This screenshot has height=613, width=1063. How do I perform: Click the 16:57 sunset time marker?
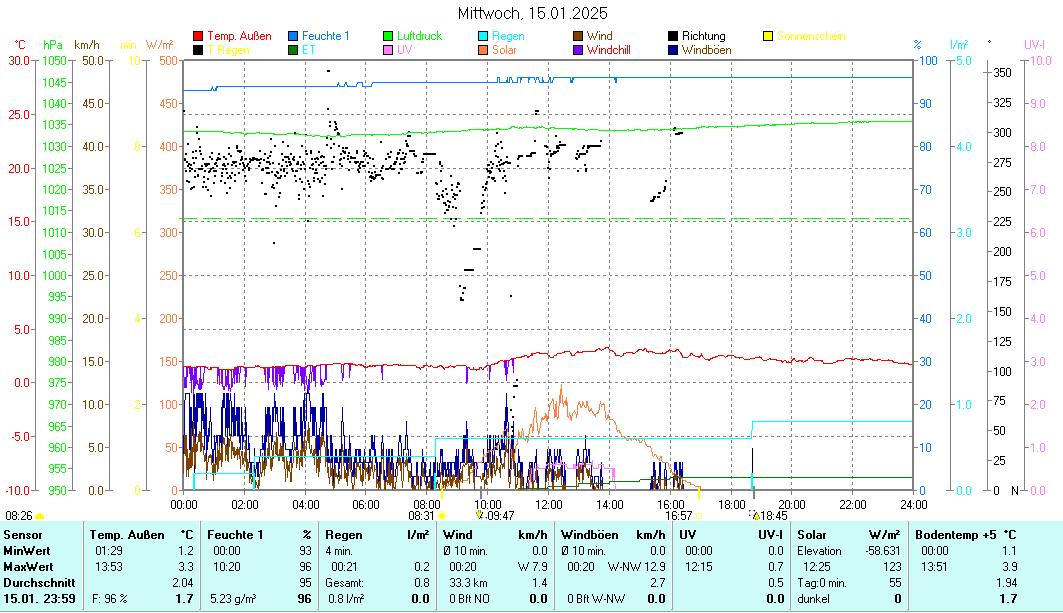click(x=679, y=515)
